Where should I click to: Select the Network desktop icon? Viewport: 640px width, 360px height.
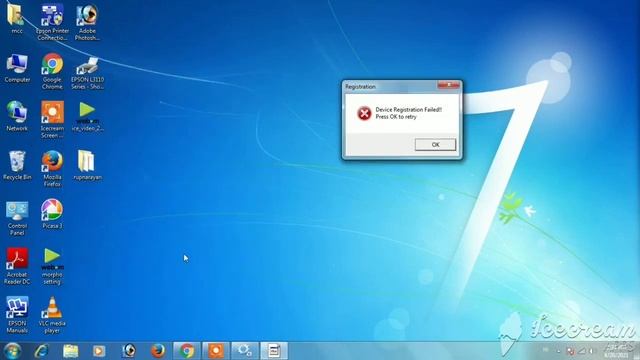[17, 116]
